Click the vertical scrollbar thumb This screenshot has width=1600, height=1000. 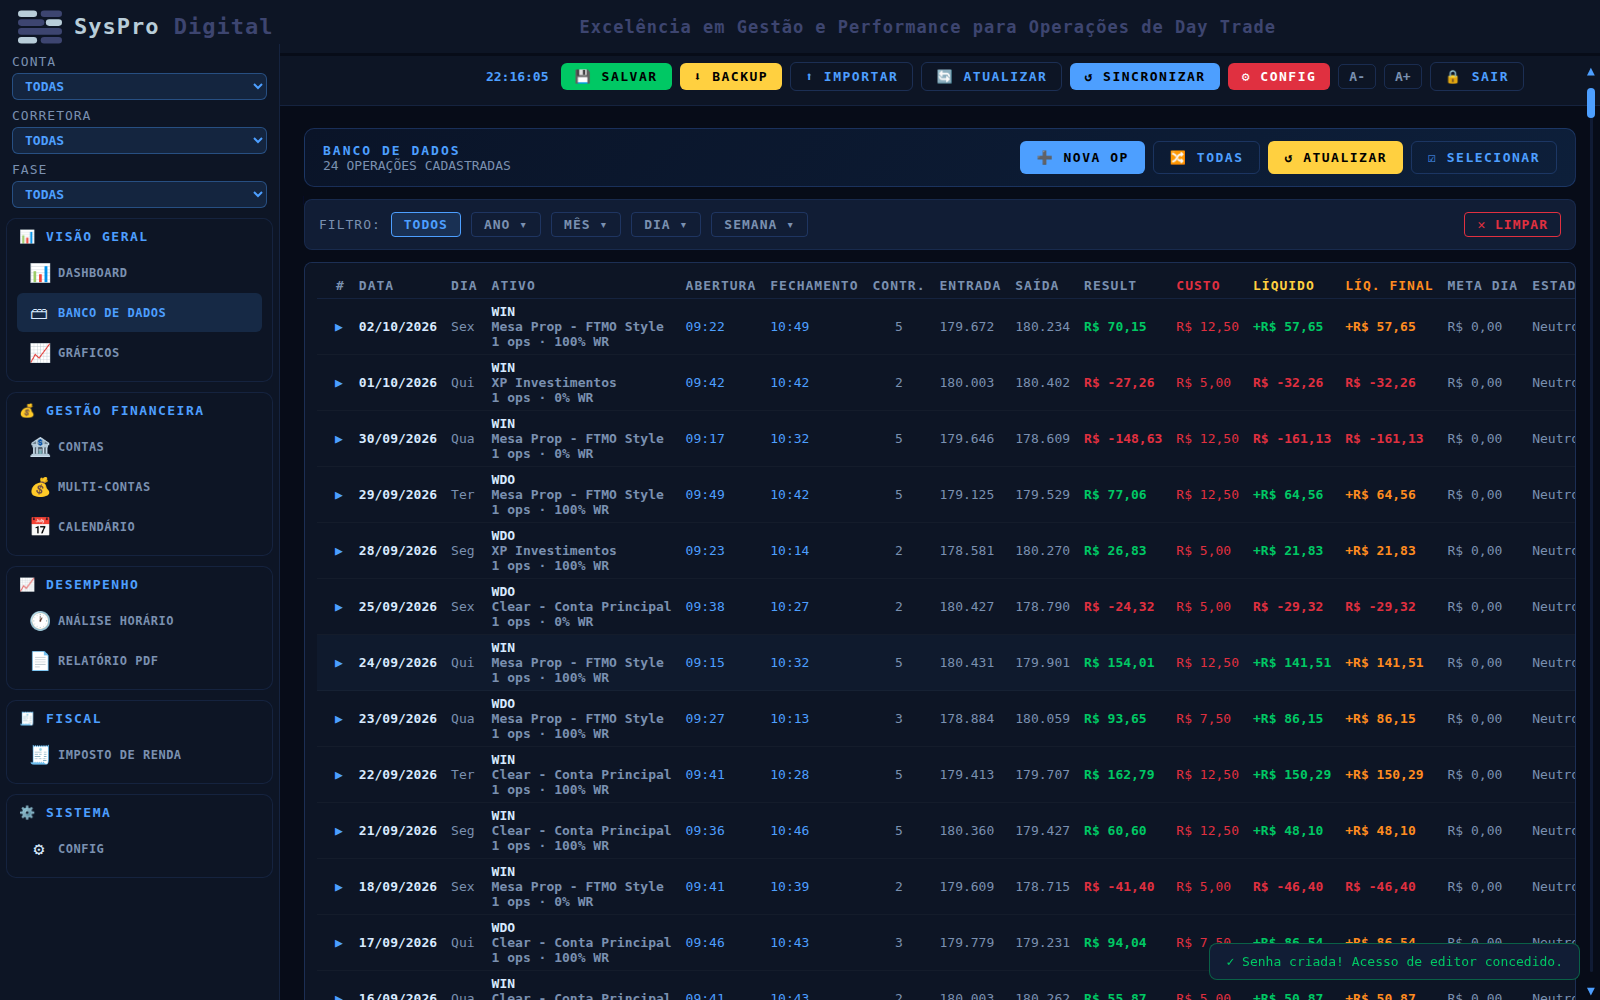[x=1591, y=103]
